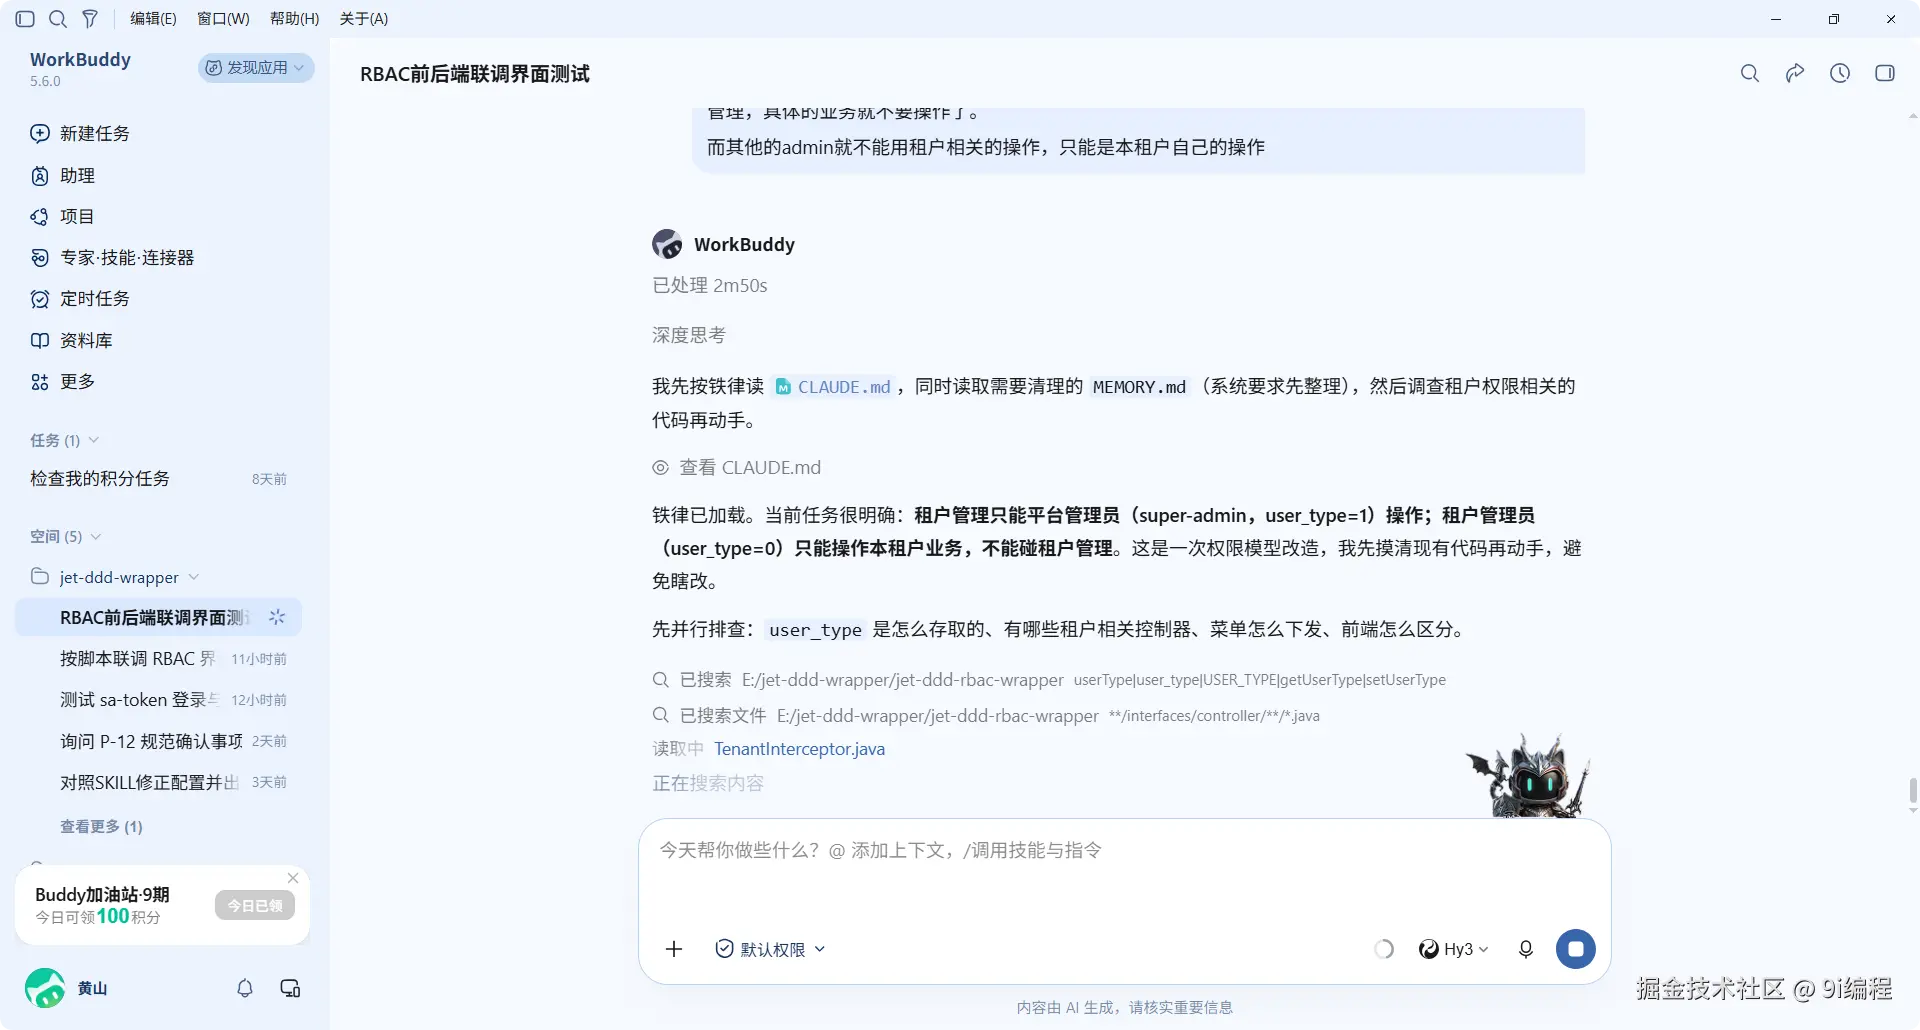Click the plus attachment button
The width and height of the screenshot is (1920, 1030).
coord(674,949)
